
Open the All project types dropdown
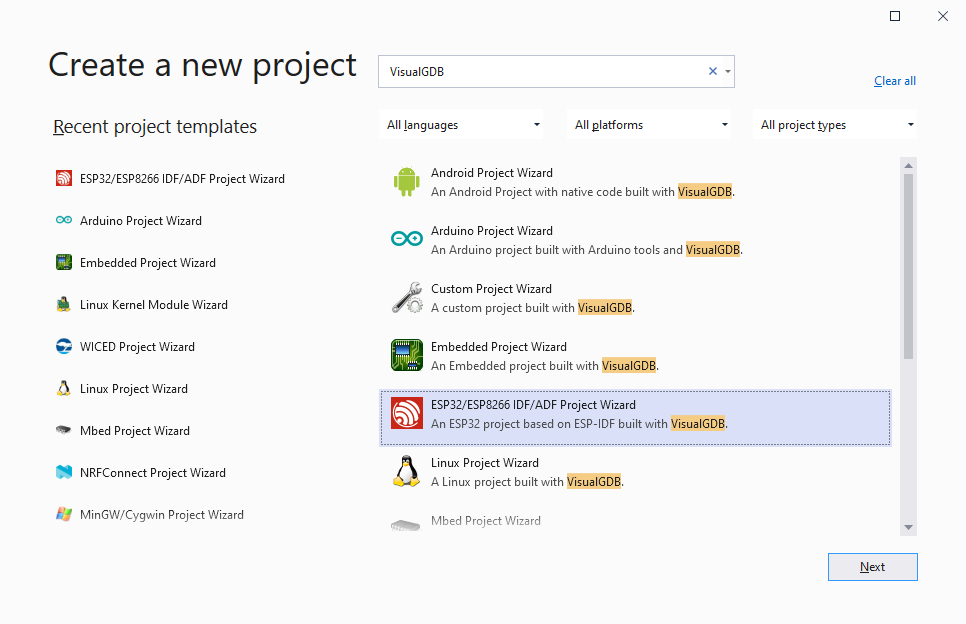(x=835, y=125)
